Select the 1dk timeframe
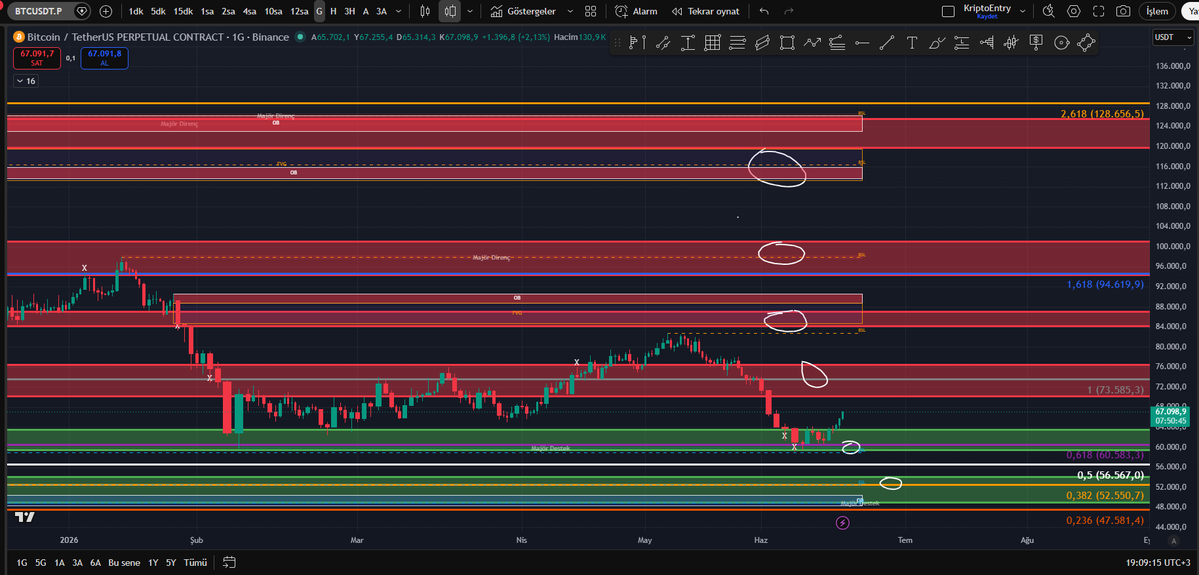The image size is (1199, 575). [135, 11]
